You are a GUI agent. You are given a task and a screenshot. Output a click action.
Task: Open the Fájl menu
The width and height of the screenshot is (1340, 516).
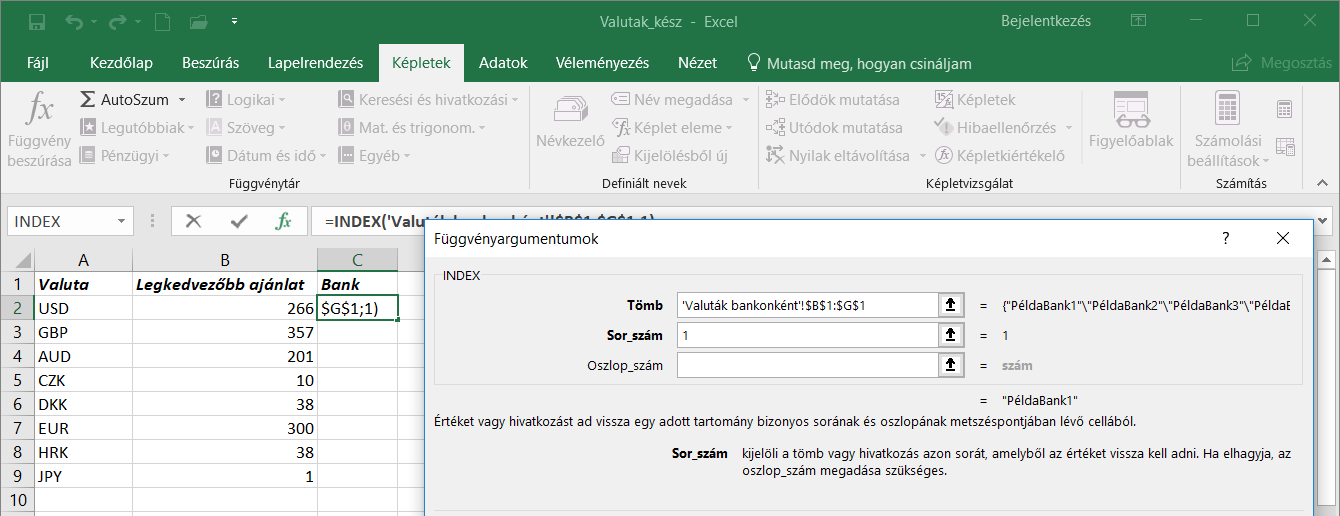pyautogui.click(x=38, y=63)
